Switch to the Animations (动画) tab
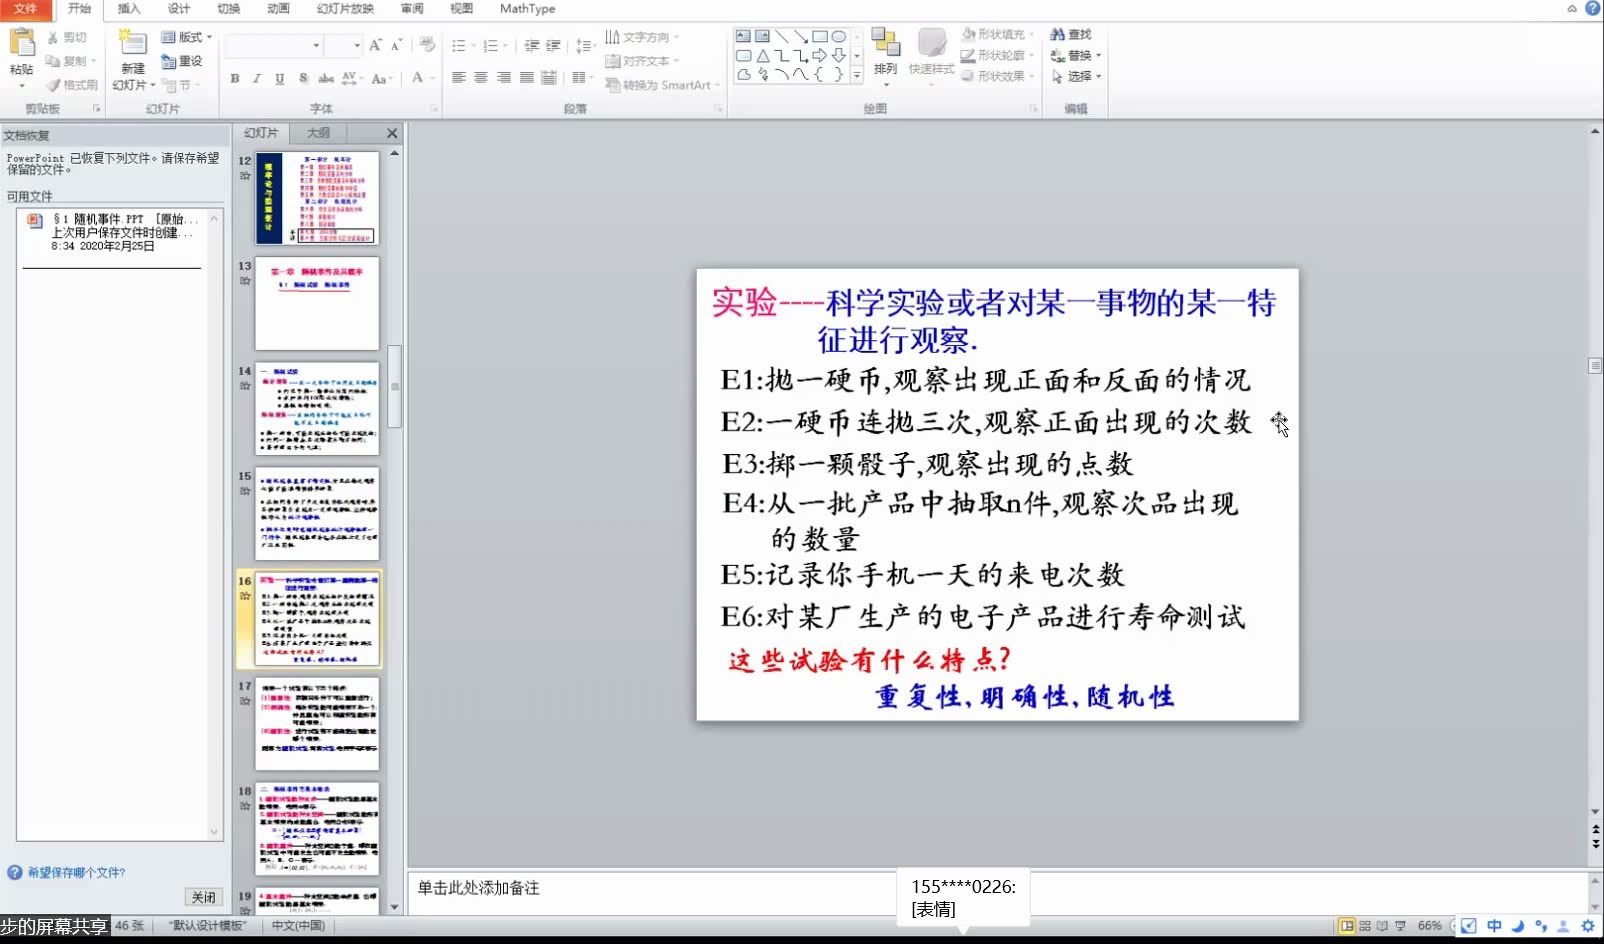1604x944 pixels. point(279,8)
